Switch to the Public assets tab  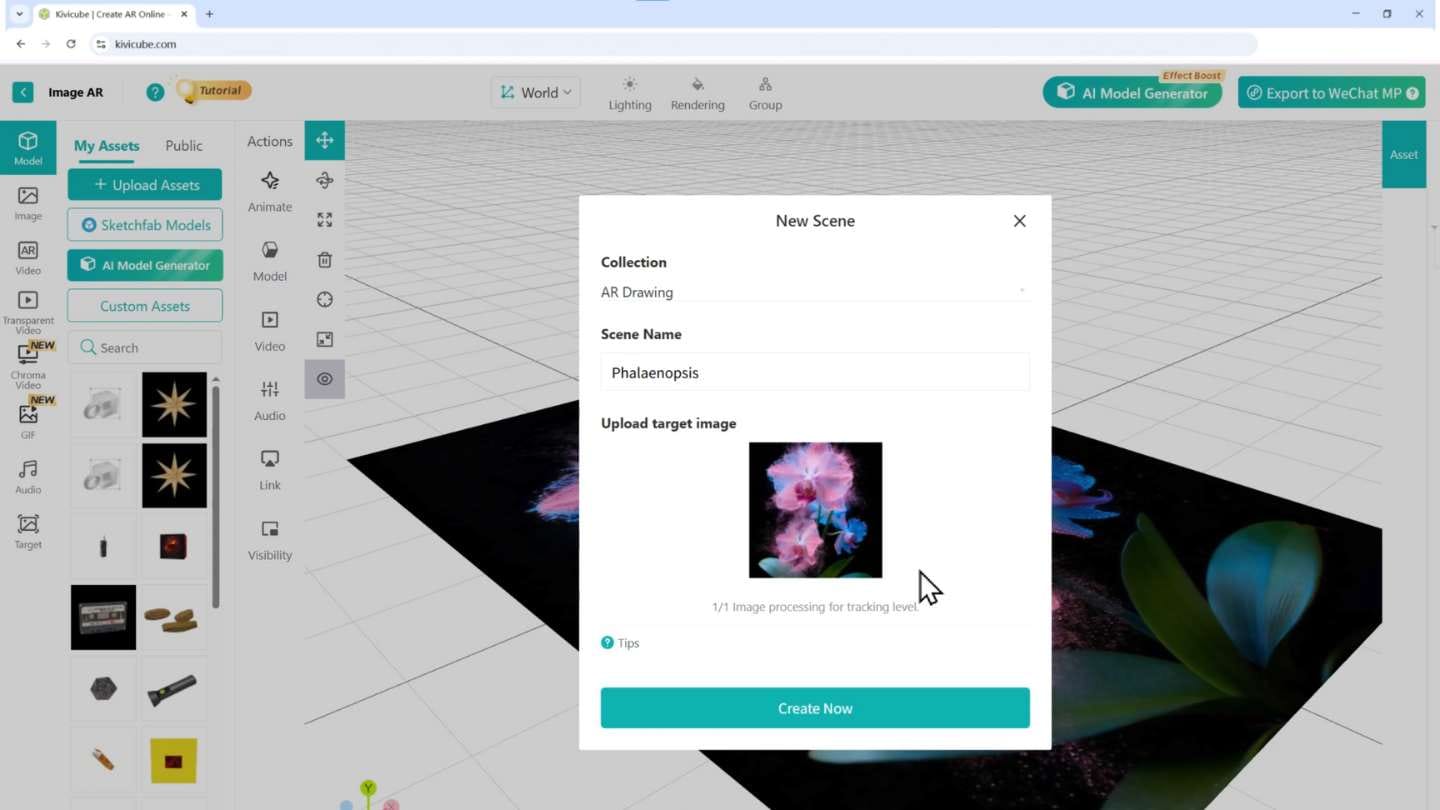(x=184, y=146)
